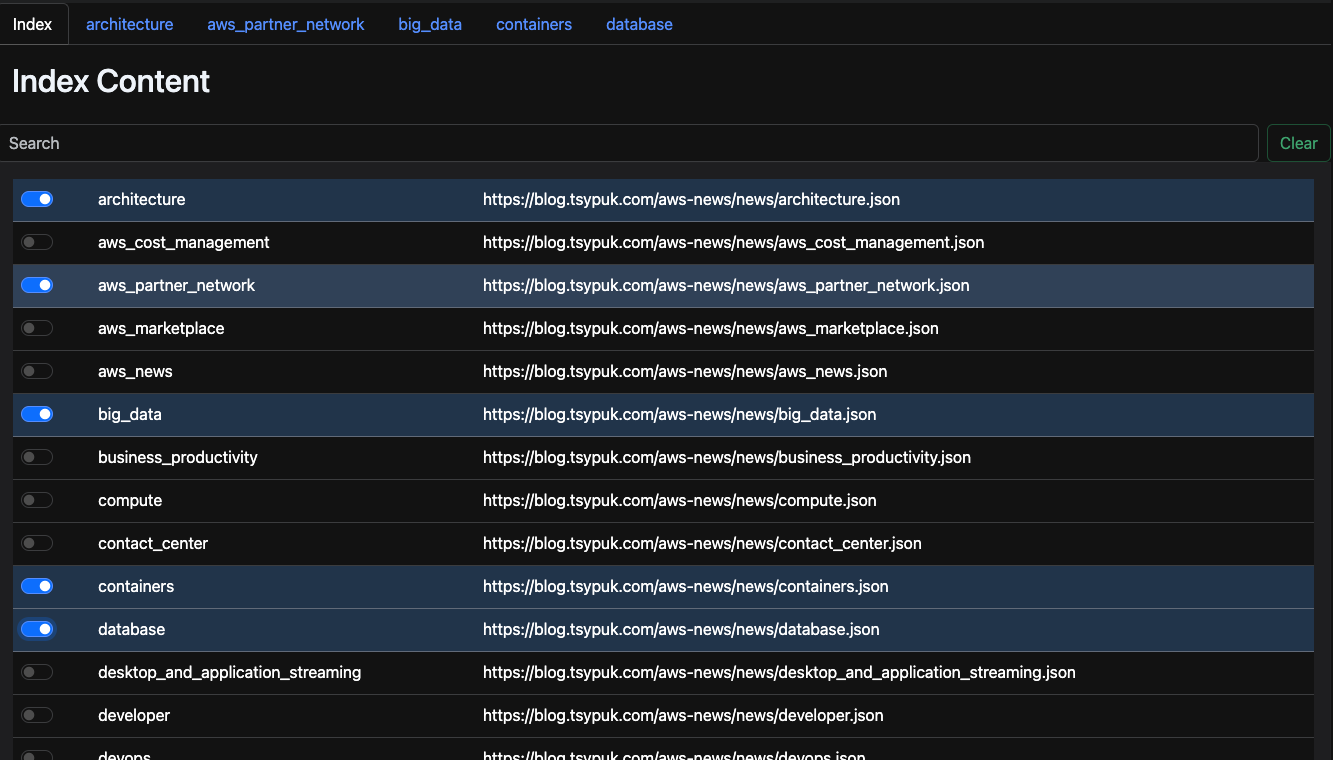Enable the contact_center toggle
Image resolution: width=1333 pixels, height=760 pixels.
[x=37, y=543]
